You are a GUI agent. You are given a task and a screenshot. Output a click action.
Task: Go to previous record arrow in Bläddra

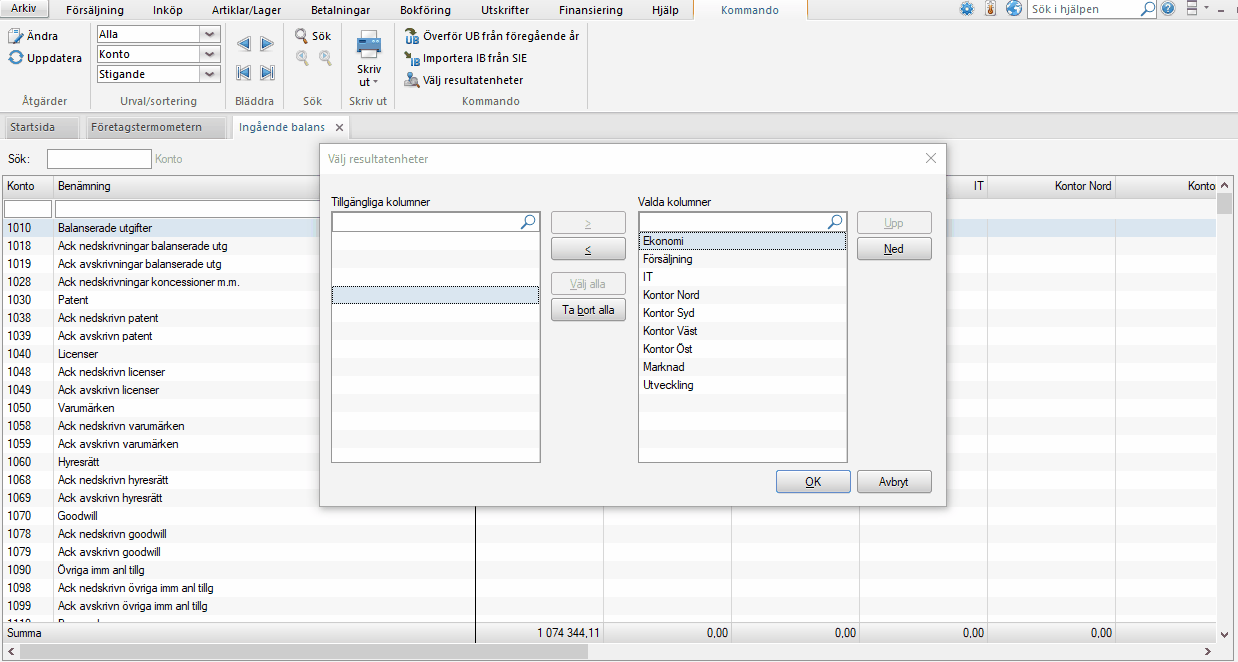tap(244, 44)
